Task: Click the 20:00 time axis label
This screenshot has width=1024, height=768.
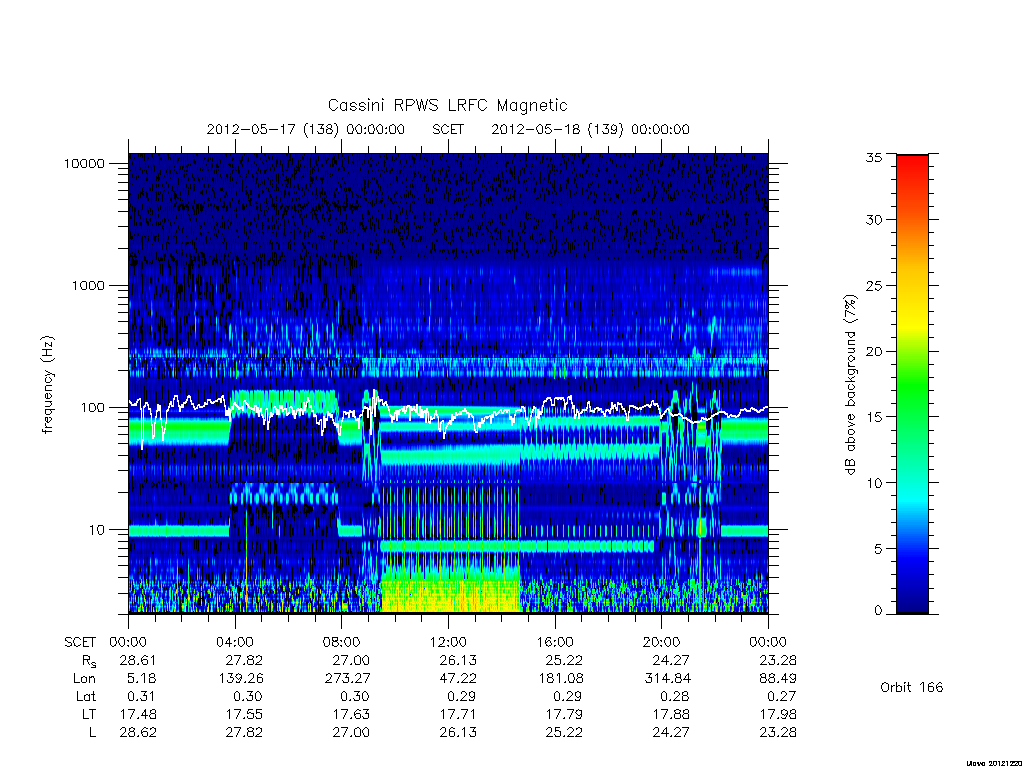Action: point(662,642)
